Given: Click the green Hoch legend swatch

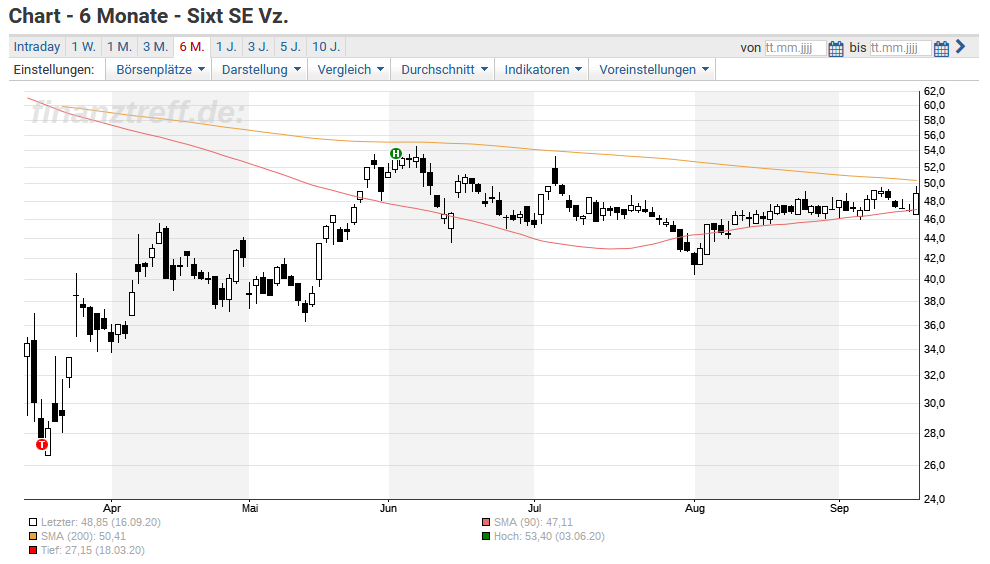Looking at the screenshot, I should (x=486, y=536).
